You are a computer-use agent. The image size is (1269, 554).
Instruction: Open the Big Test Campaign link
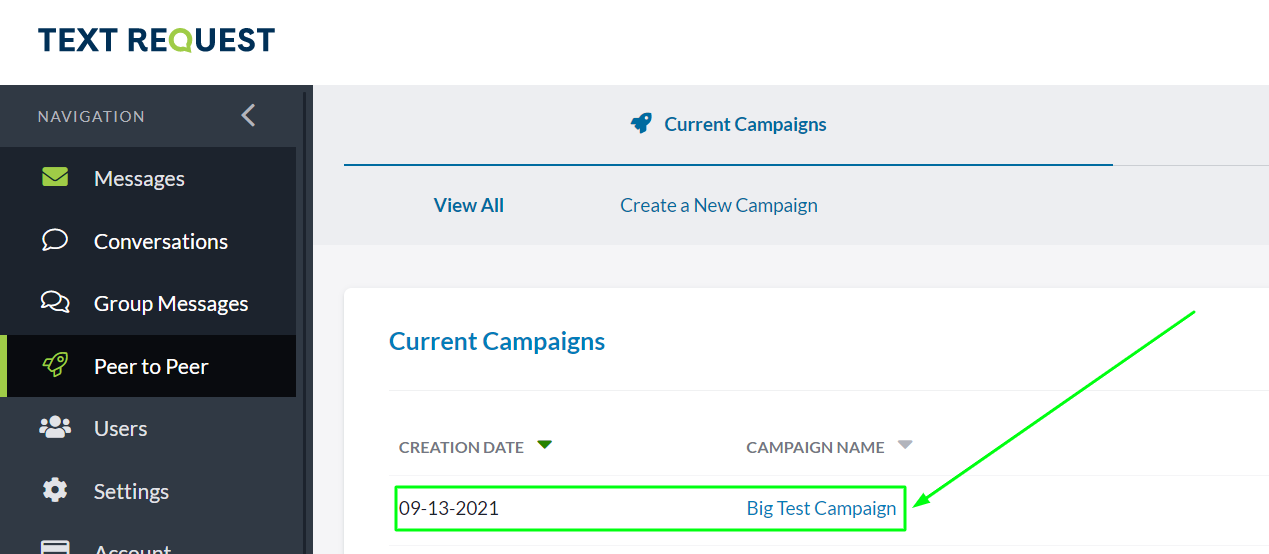point(821,508)
